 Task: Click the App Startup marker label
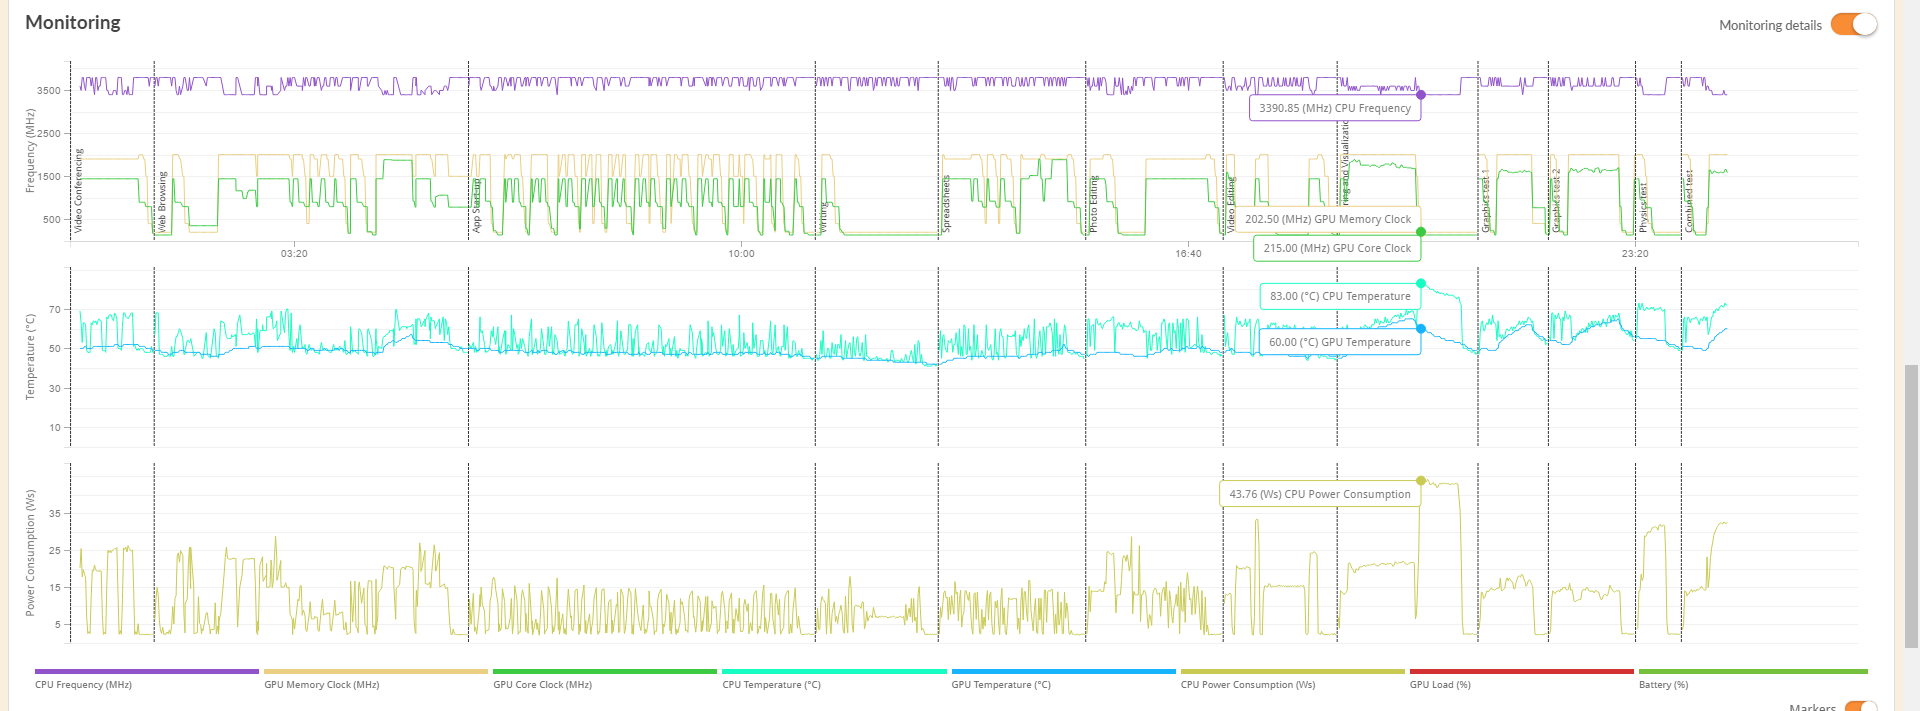(x=477, y=206)
